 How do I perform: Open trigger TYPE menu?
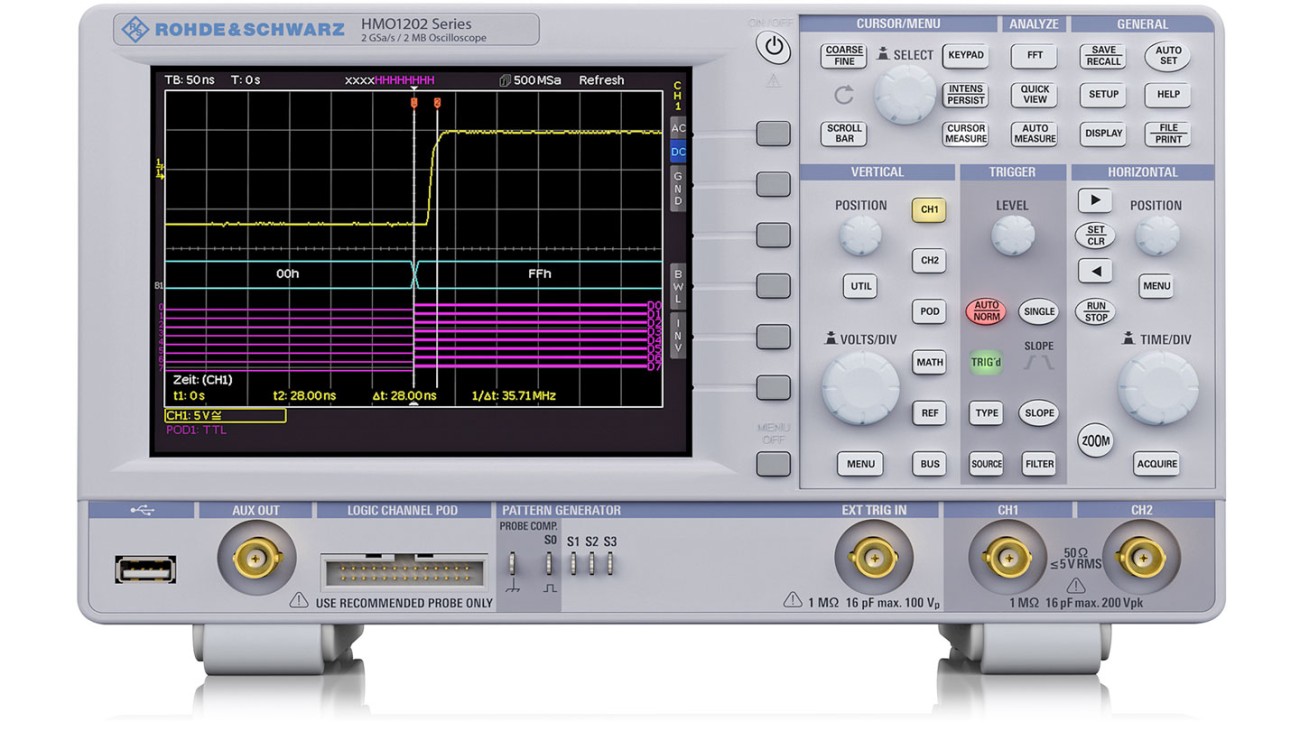pos(986,413)
